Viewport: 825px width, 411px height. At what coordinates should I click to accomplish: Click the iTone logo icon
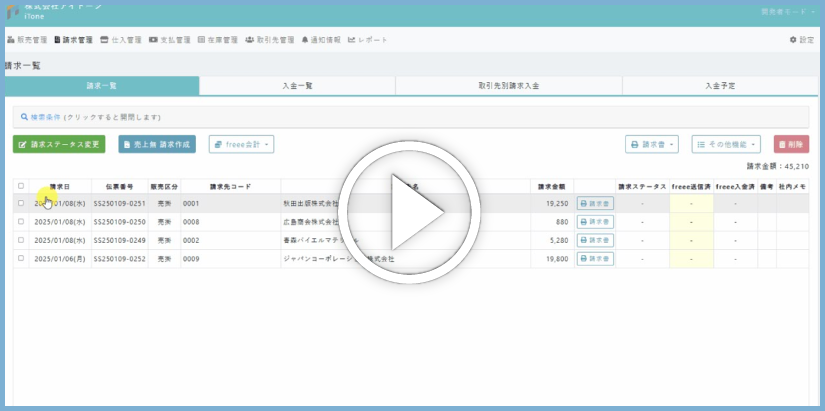(13, 12)
